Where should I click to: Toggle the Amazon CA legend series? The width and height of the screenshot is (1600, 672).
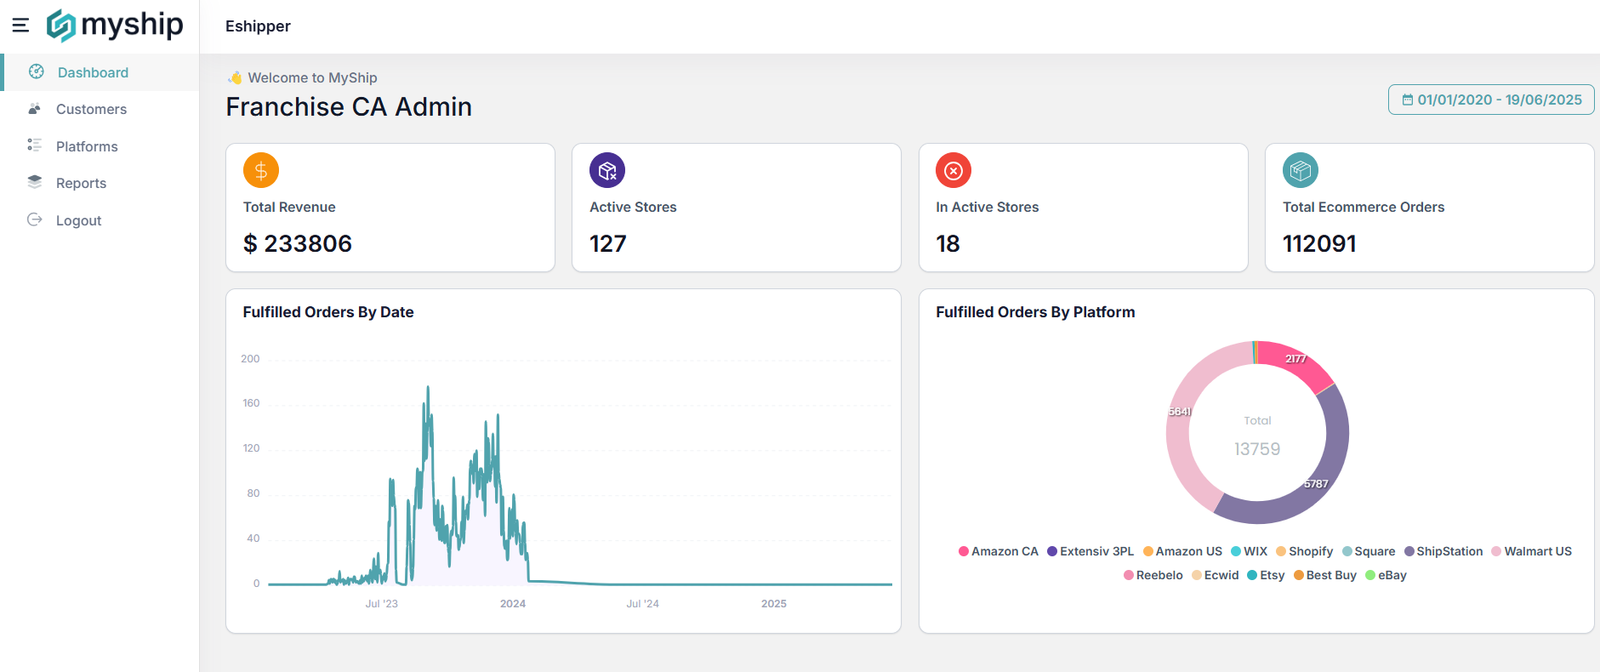point(998,551)
